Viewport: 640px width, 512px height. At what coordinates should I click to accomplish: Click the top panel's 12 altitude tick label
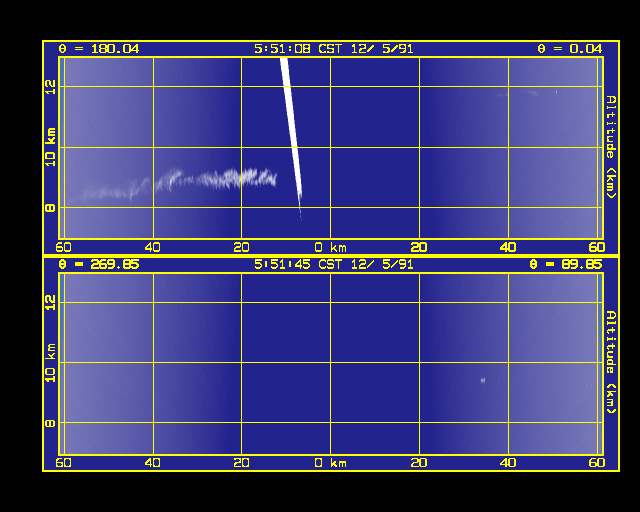(50, 87)
